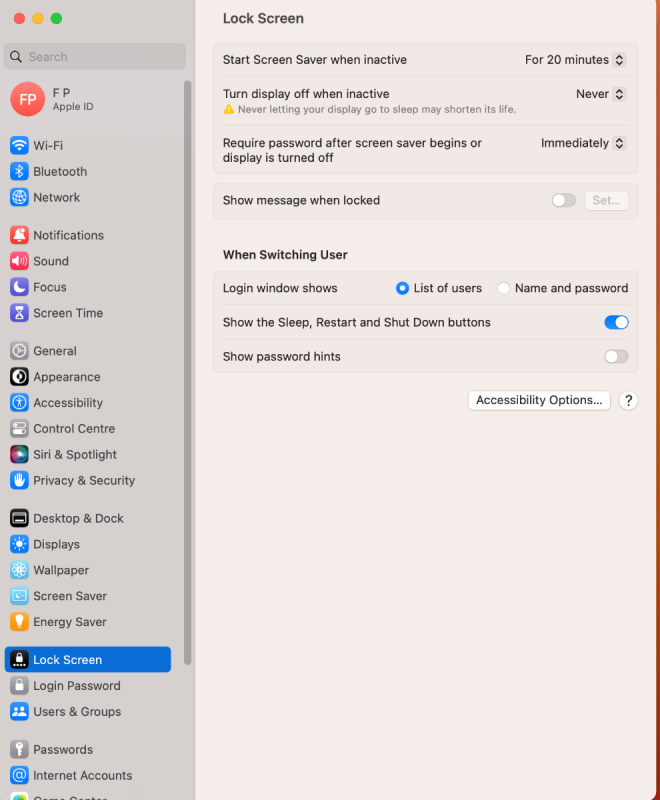Click the yellow warning triangle icon
660x800 pixels.
point(229,109)
